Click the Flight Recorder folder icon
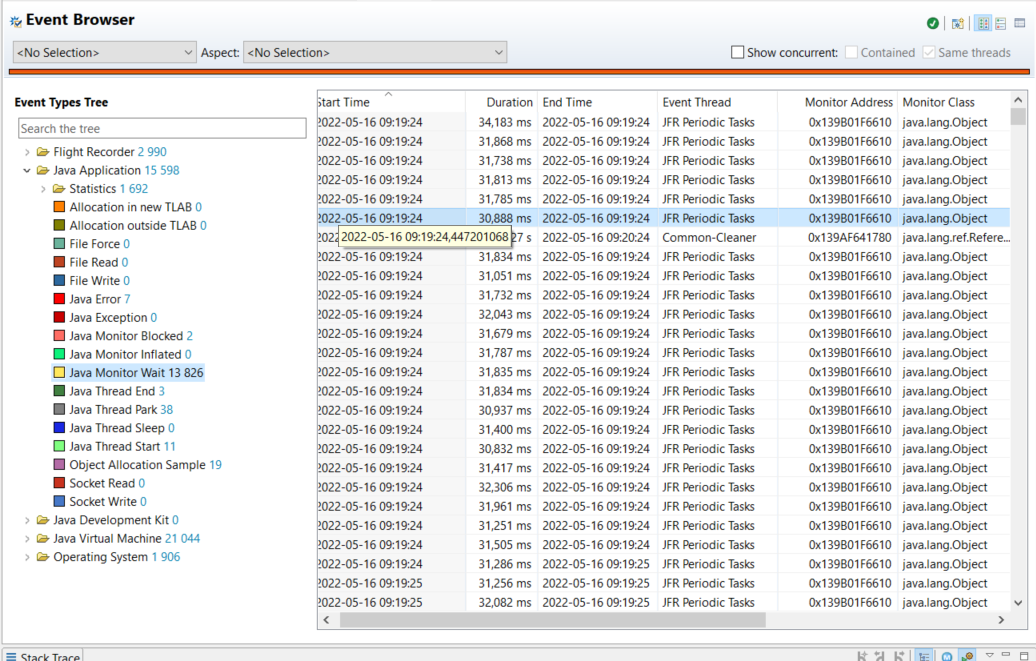The width and height of the screenshot is (1036, 661). (43, 152)
